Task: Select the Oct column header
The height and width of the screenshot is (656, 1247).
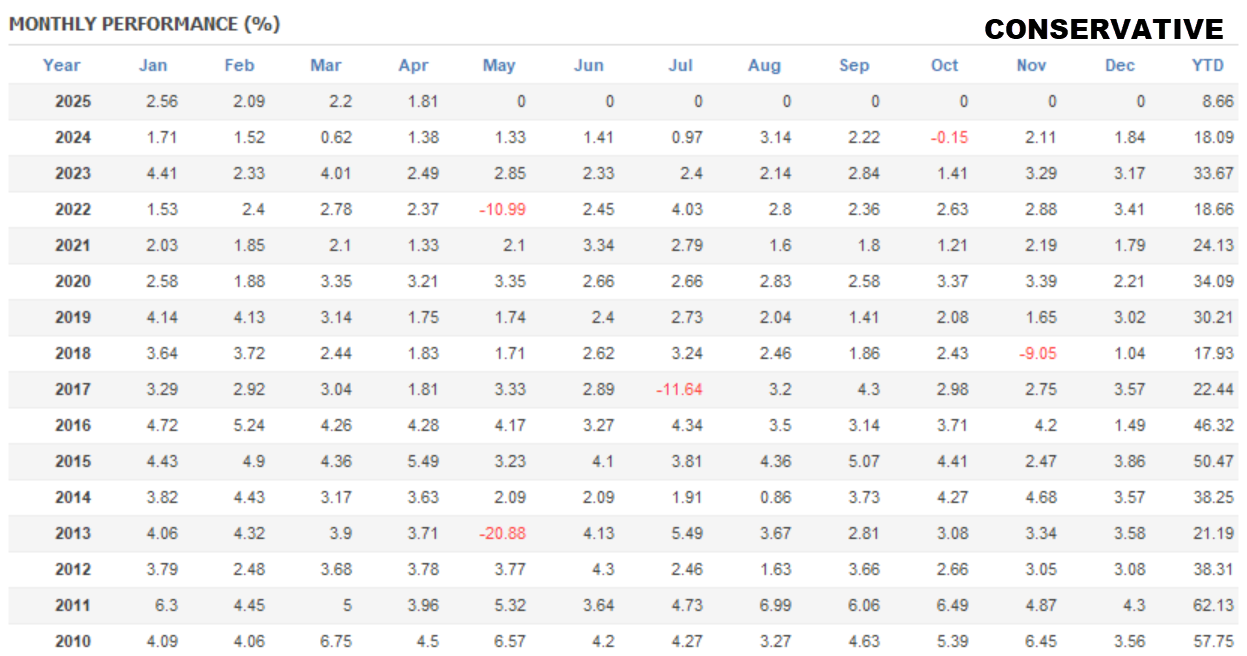Action: (944, 65)
